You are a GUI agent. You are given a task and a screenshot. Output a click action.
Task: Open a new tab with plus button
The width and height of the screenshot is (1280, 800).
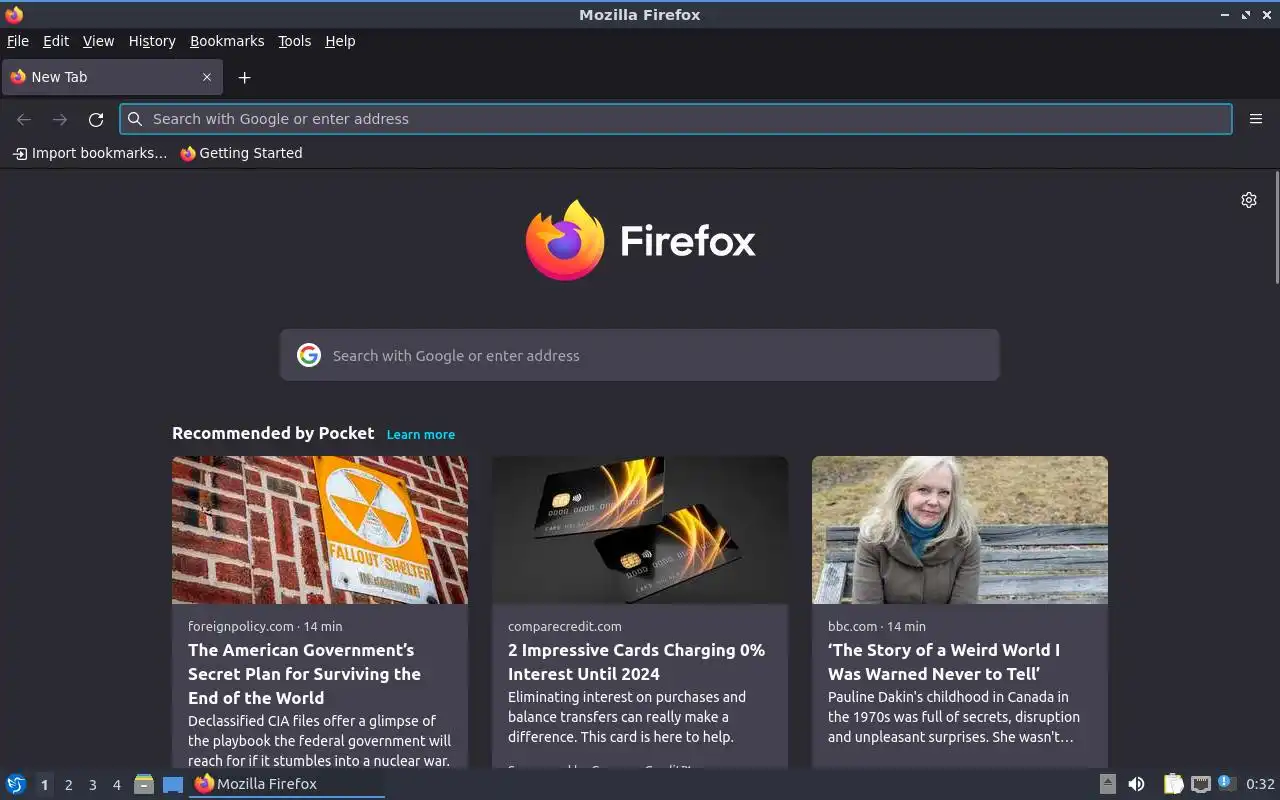coord(244,77)
